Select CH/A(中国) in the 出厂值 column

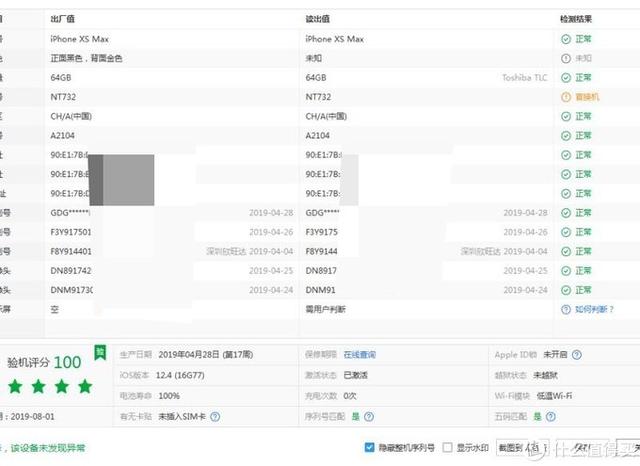point(71,116)
